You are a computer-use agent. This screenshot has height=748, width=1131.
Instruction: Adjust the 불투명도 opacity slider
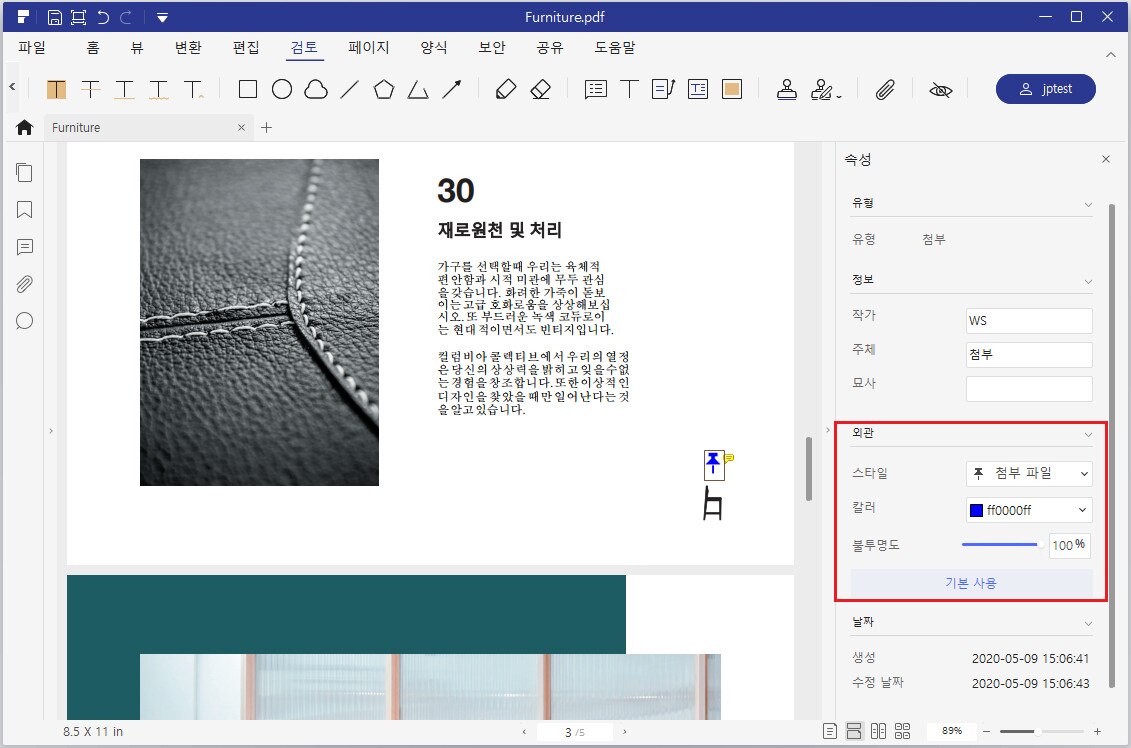(x=1003, y=545)
